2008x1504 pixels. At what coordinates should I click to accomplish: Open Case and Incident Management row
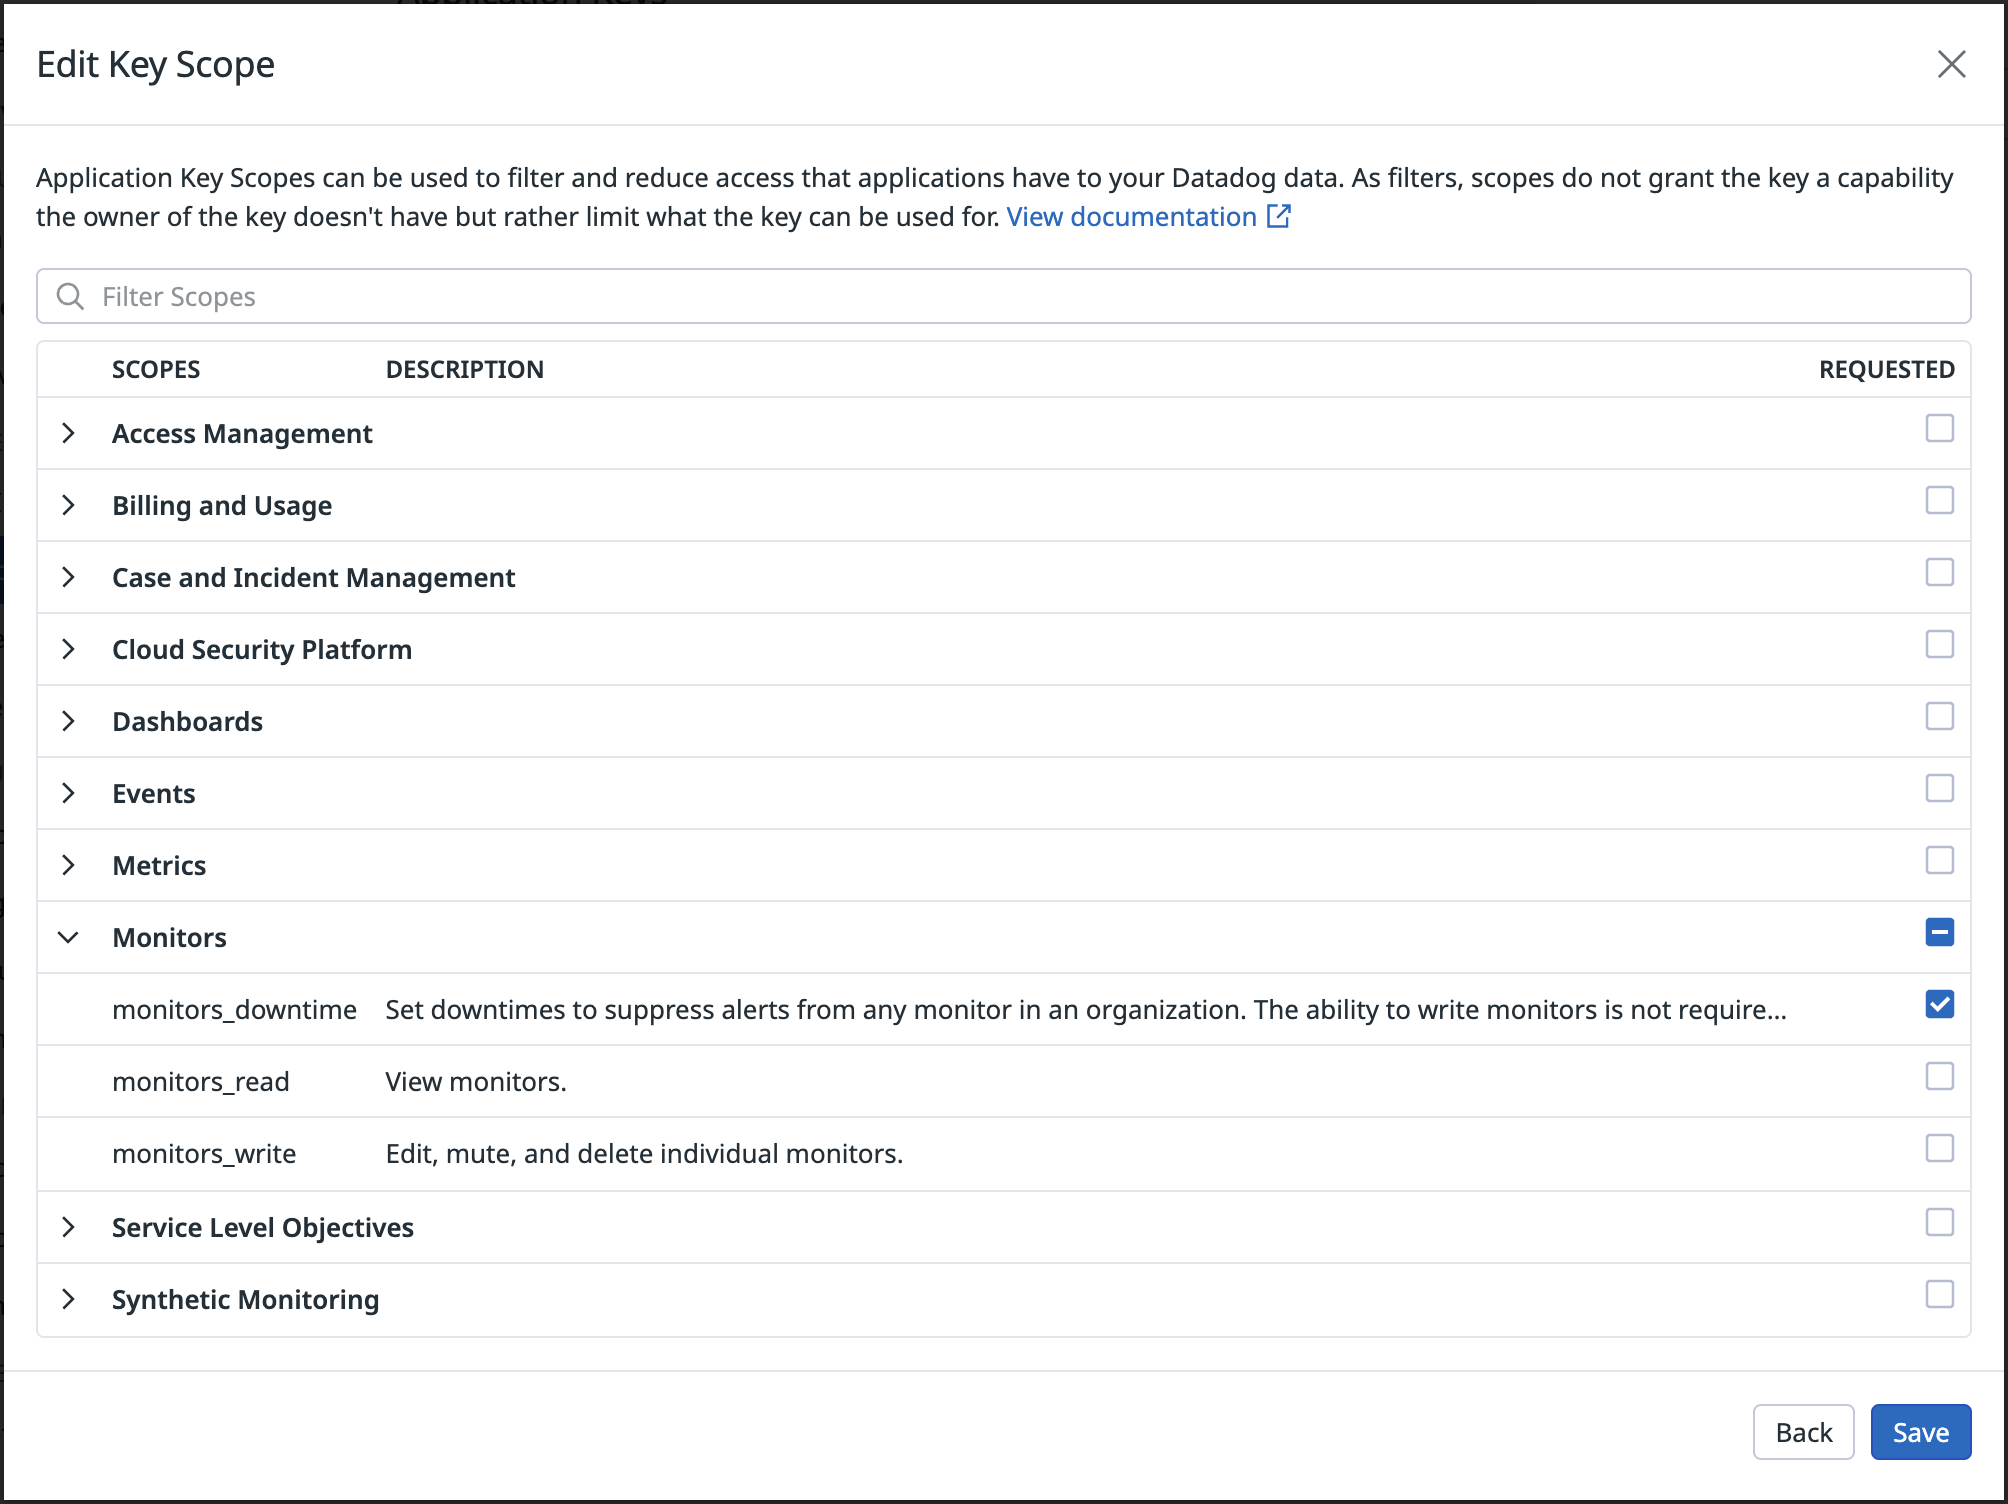pos(313,577)
